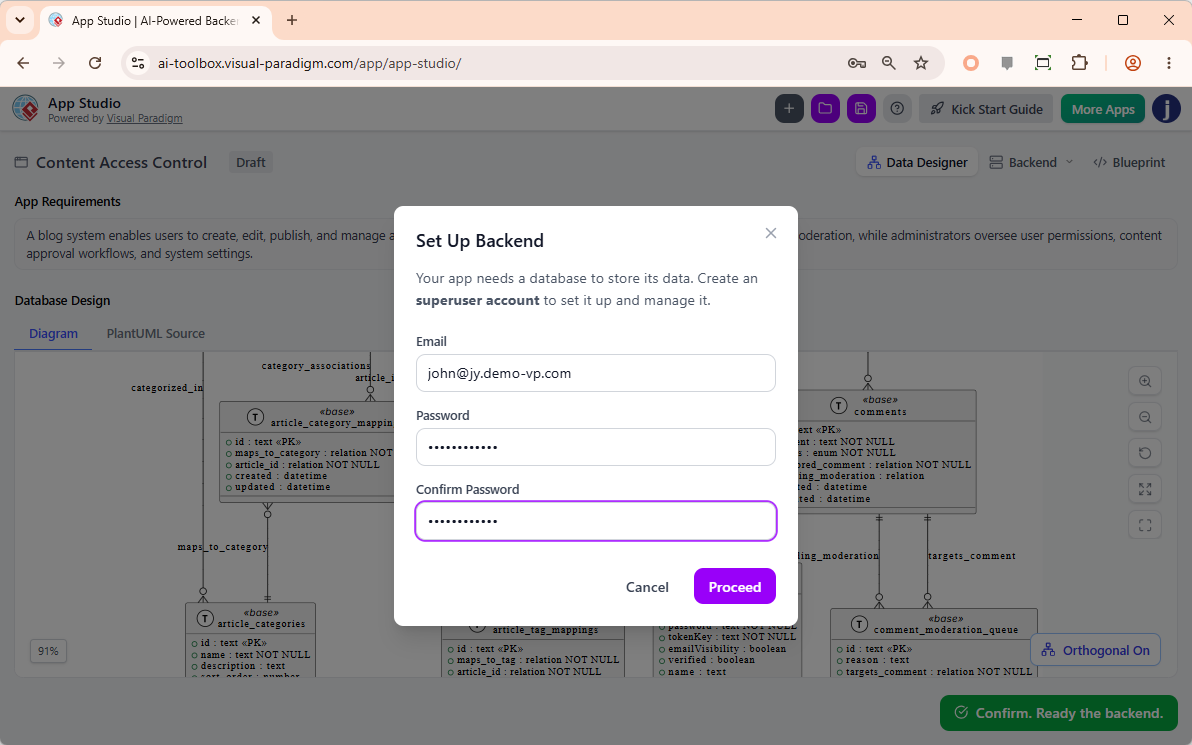Viewport: 1192px width, 745px height.
Task: Open site information icon in address bar
Action: tap(138, 63)
